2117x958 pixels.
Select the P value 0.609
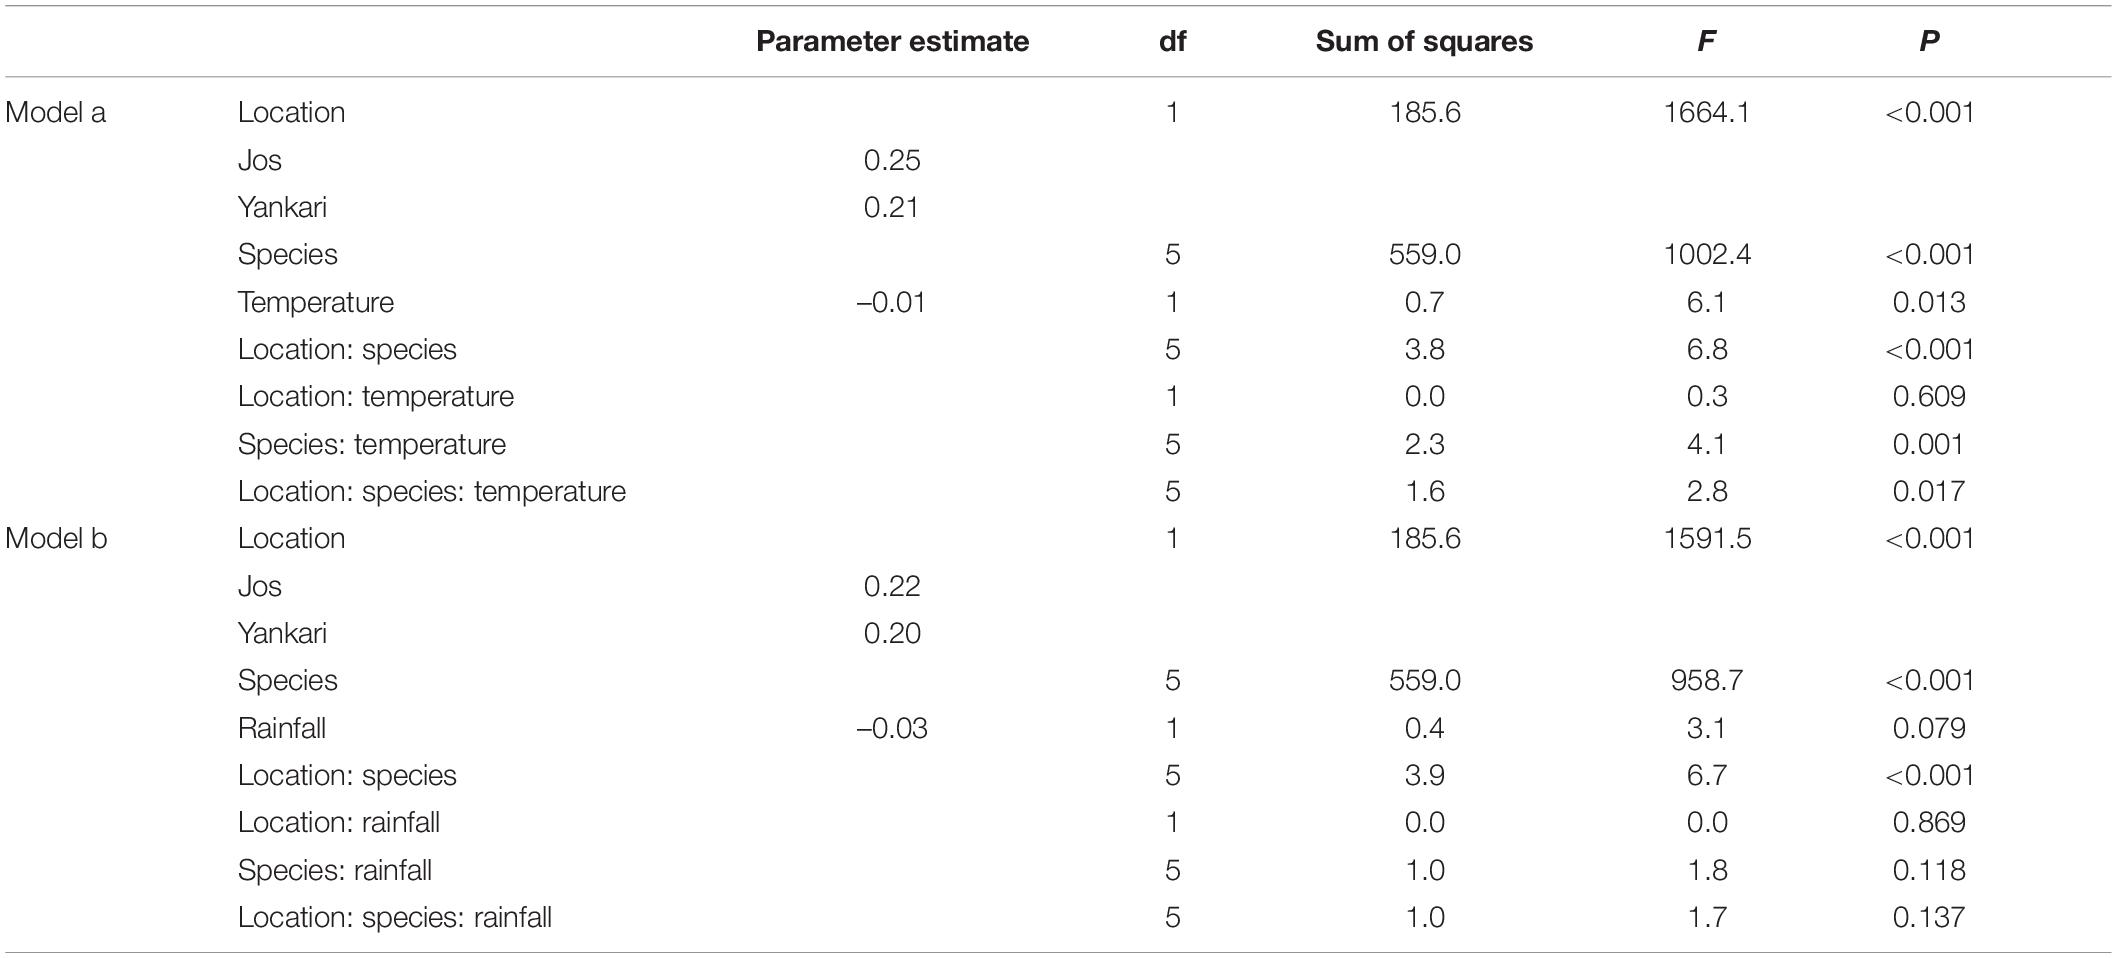point(1929,396)
